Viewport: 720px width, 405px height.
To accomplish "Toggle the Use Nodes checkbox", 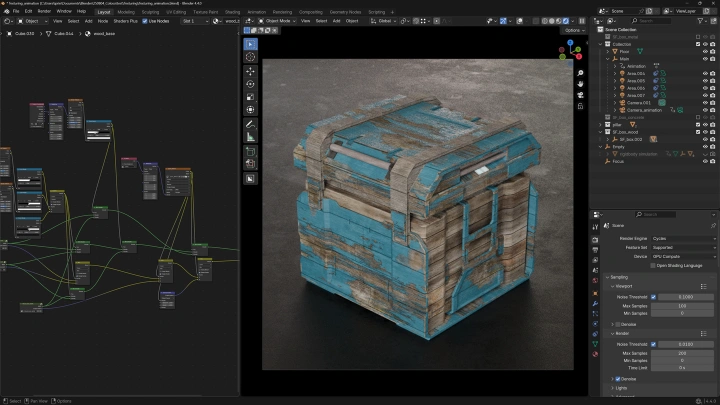I will point(145,20).
